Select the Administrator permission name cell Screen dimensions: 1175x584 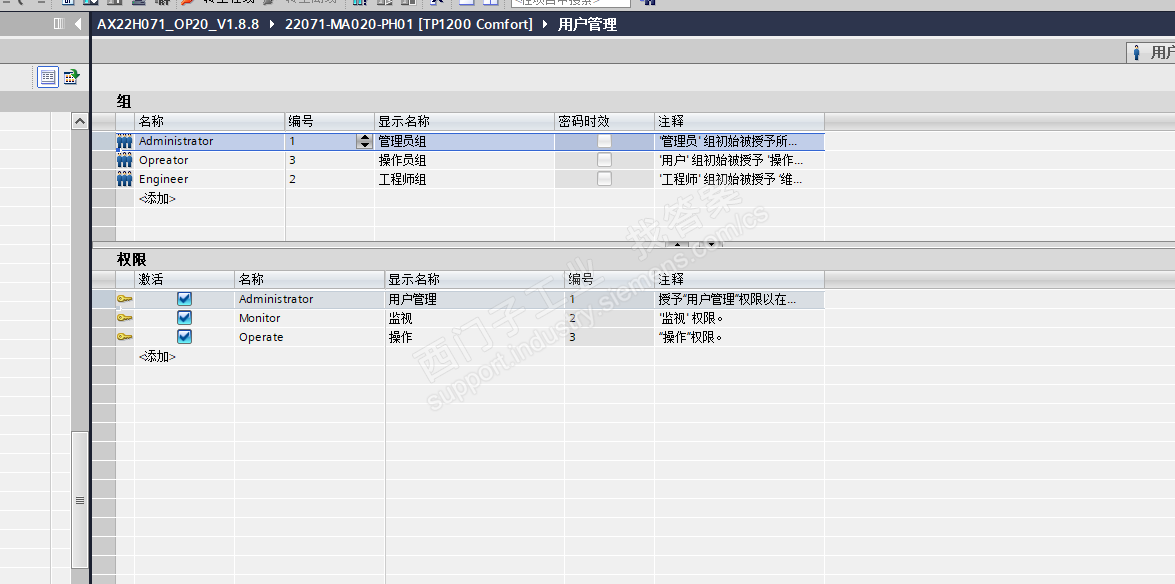(310, 299)
